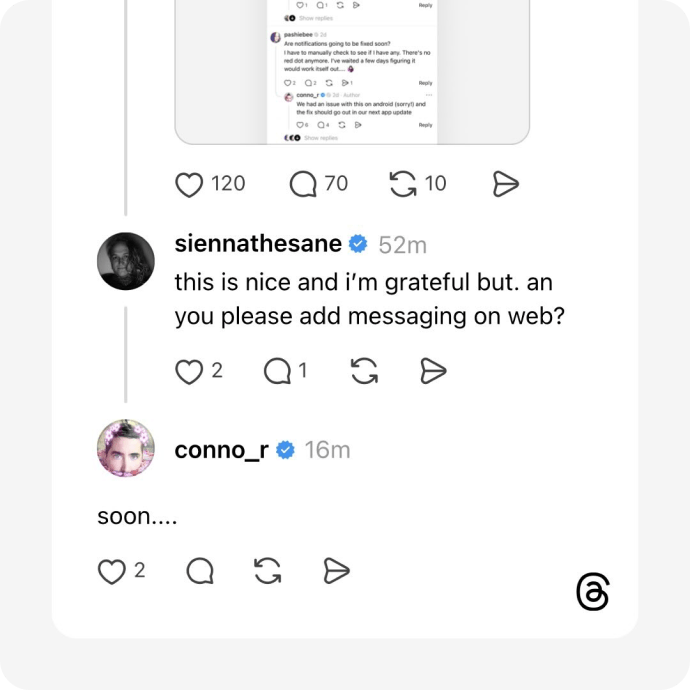Click the Threads logo

click(x=592, y=593)
